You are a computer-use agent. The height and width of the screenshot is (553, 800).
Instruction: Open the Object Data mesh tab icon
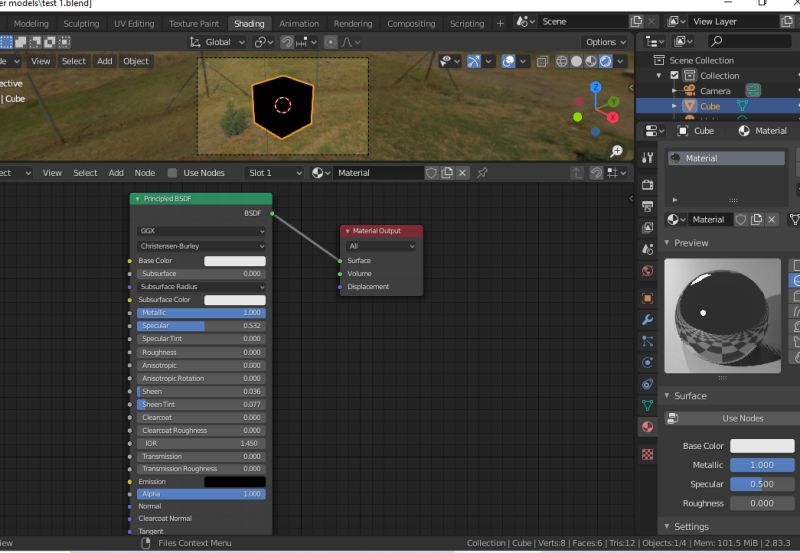point(647,406)
